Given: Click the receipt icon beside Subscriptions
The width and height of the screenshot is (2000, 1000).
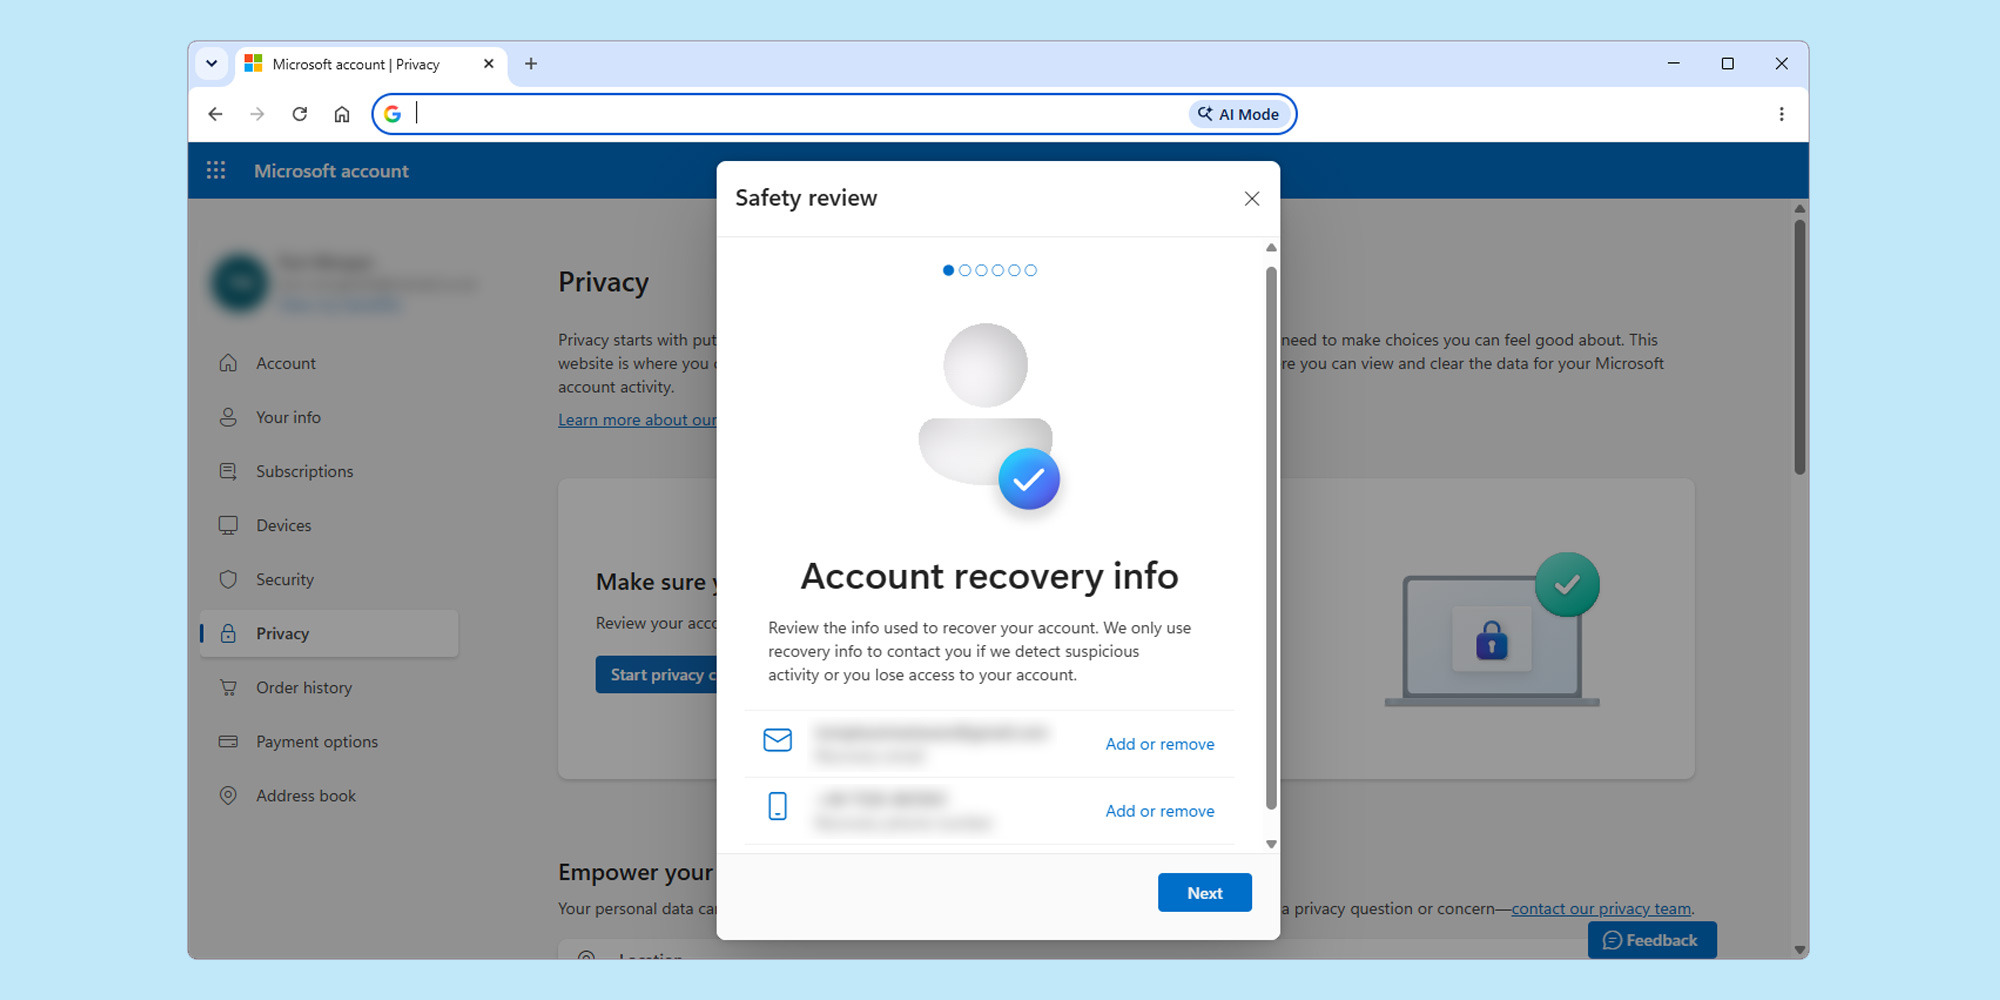Looking at the screenshot, I should pos(228,471).
